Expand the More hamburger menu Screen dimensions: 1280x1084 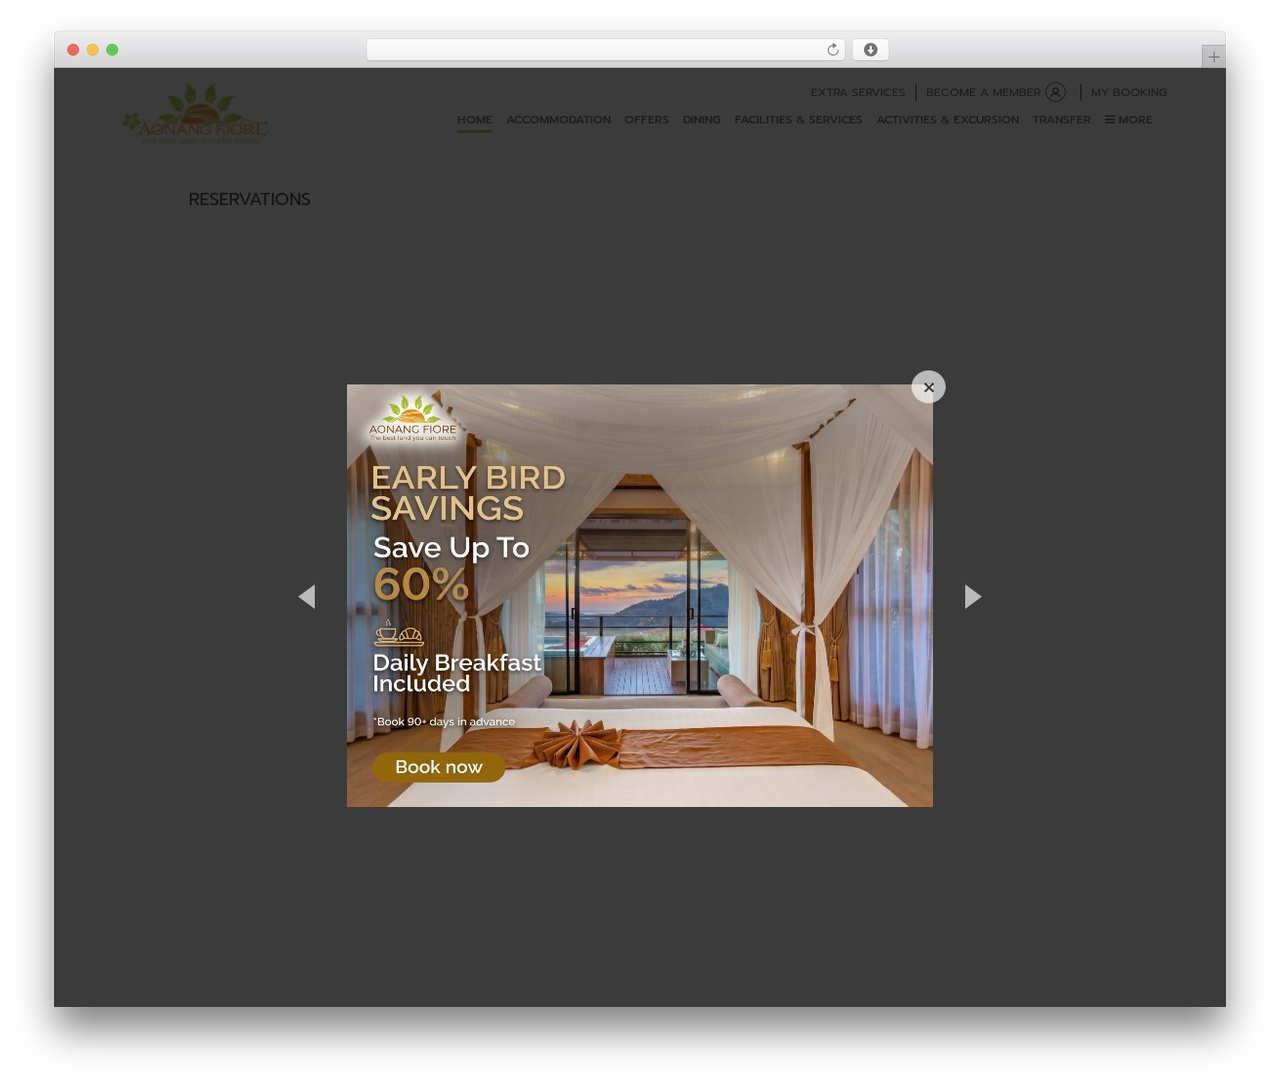(x=1128, y=120)
